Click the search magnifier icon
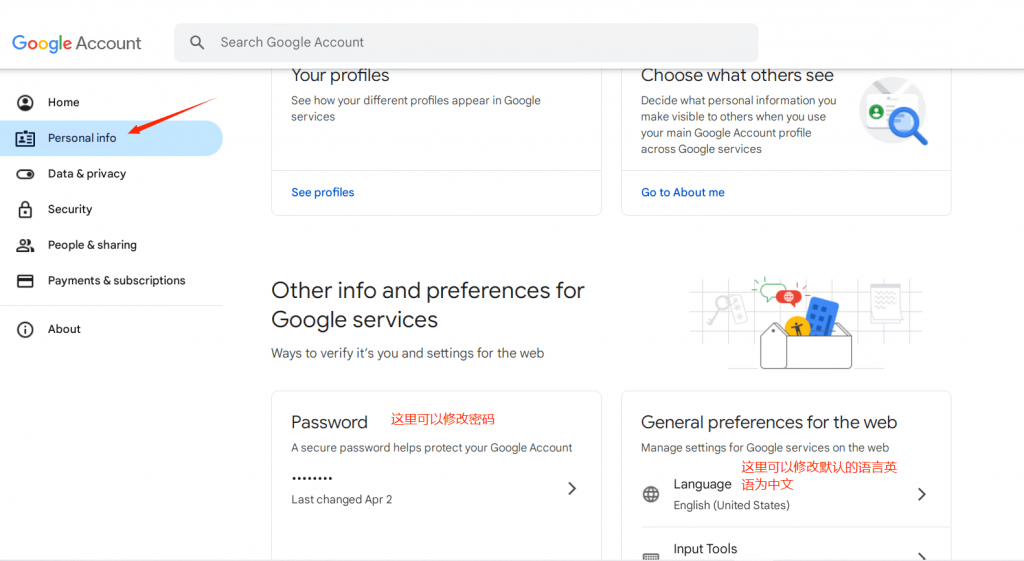 tap(197, 42)
